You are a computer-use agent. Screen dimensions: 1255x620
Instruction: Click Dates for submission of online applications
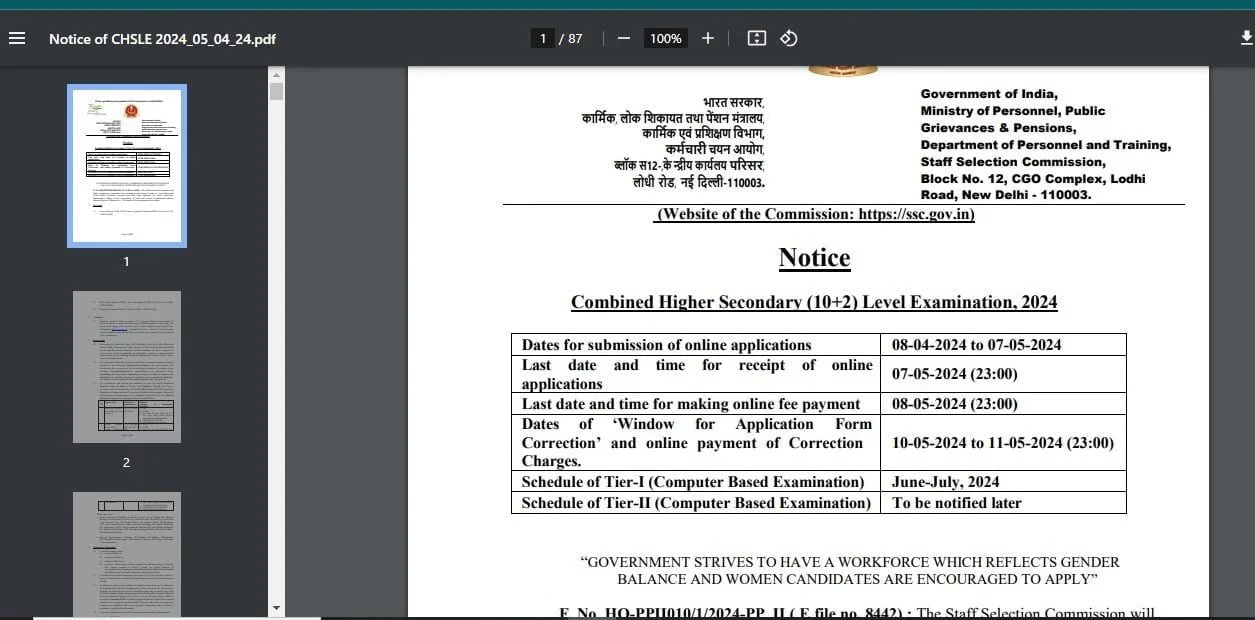[x=667, y=345]
